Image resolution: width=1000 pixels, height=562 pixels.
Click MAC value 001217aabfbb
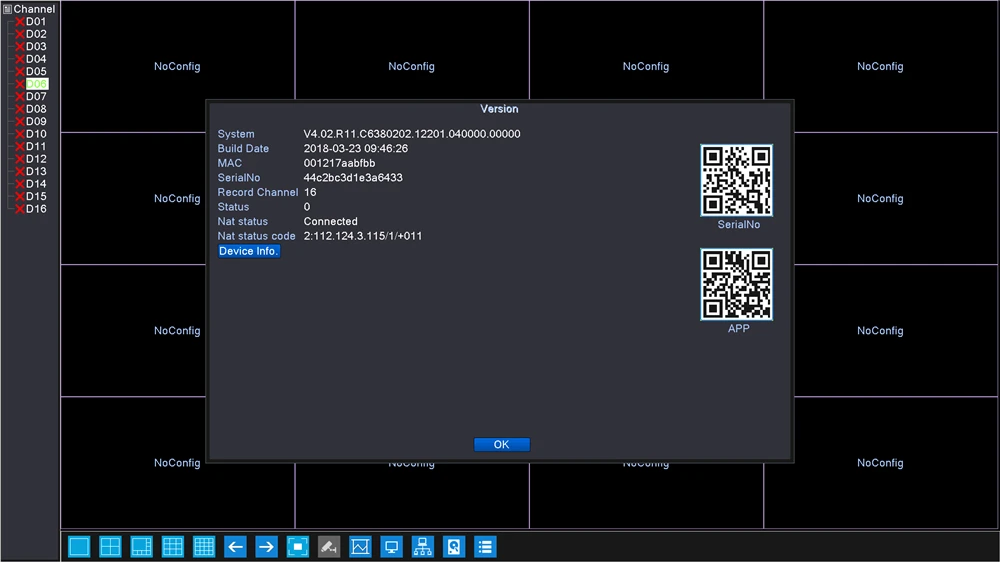tap(339, 163)
